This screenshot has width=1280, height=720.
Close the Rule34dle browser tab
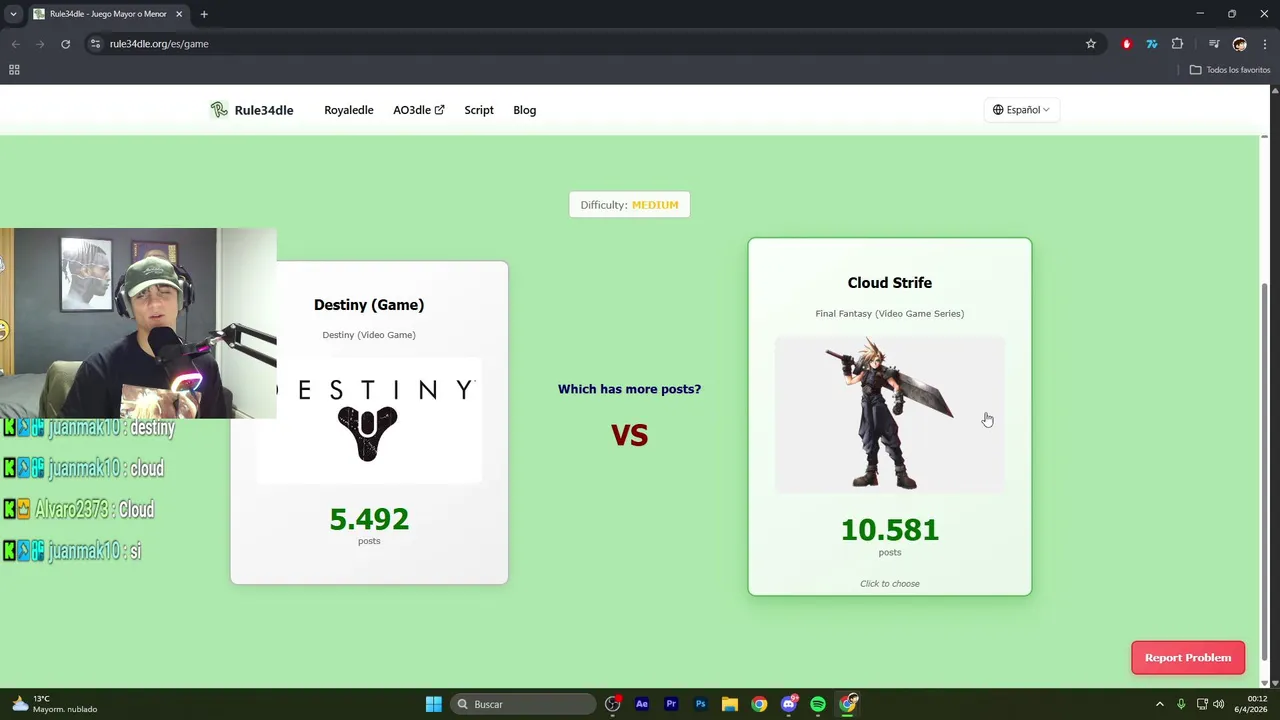[178, 14]
